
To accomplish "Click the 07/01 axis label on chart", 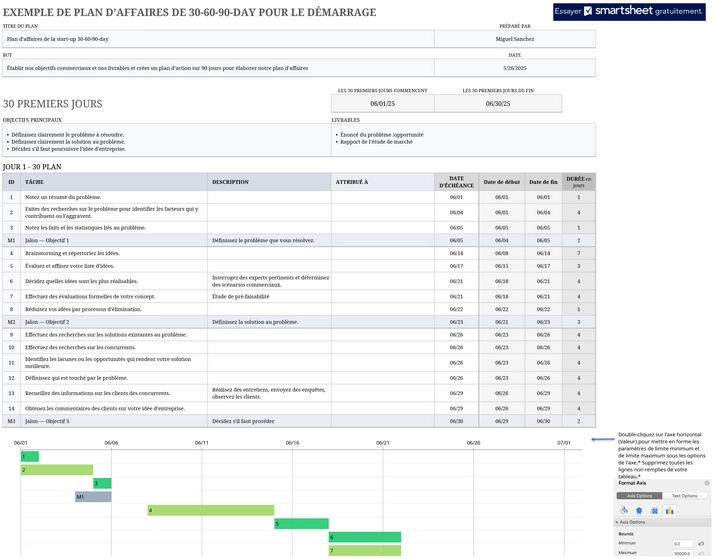I will tap(564, 443).
